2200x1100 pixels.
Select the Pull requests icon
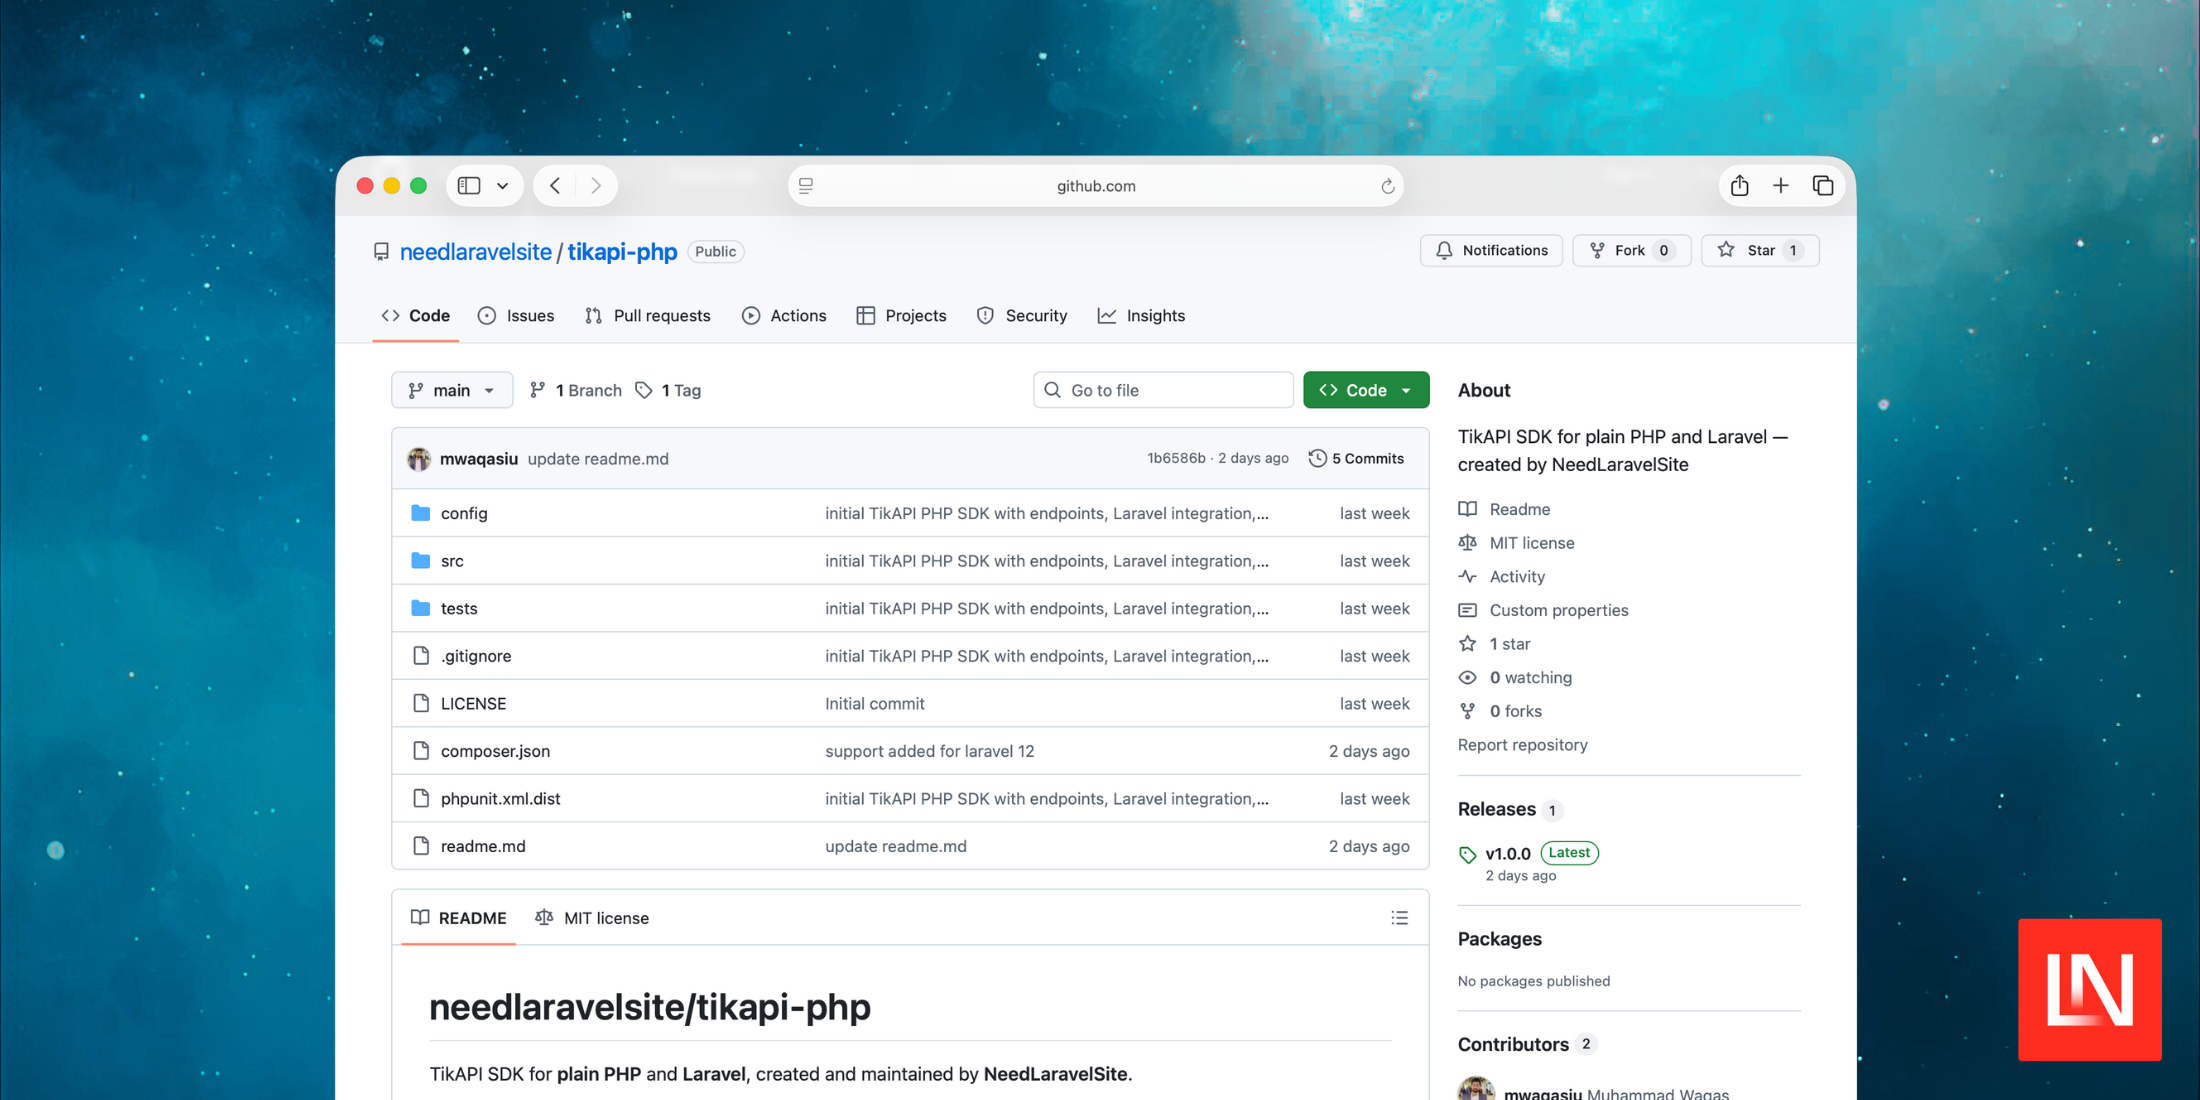592,315
